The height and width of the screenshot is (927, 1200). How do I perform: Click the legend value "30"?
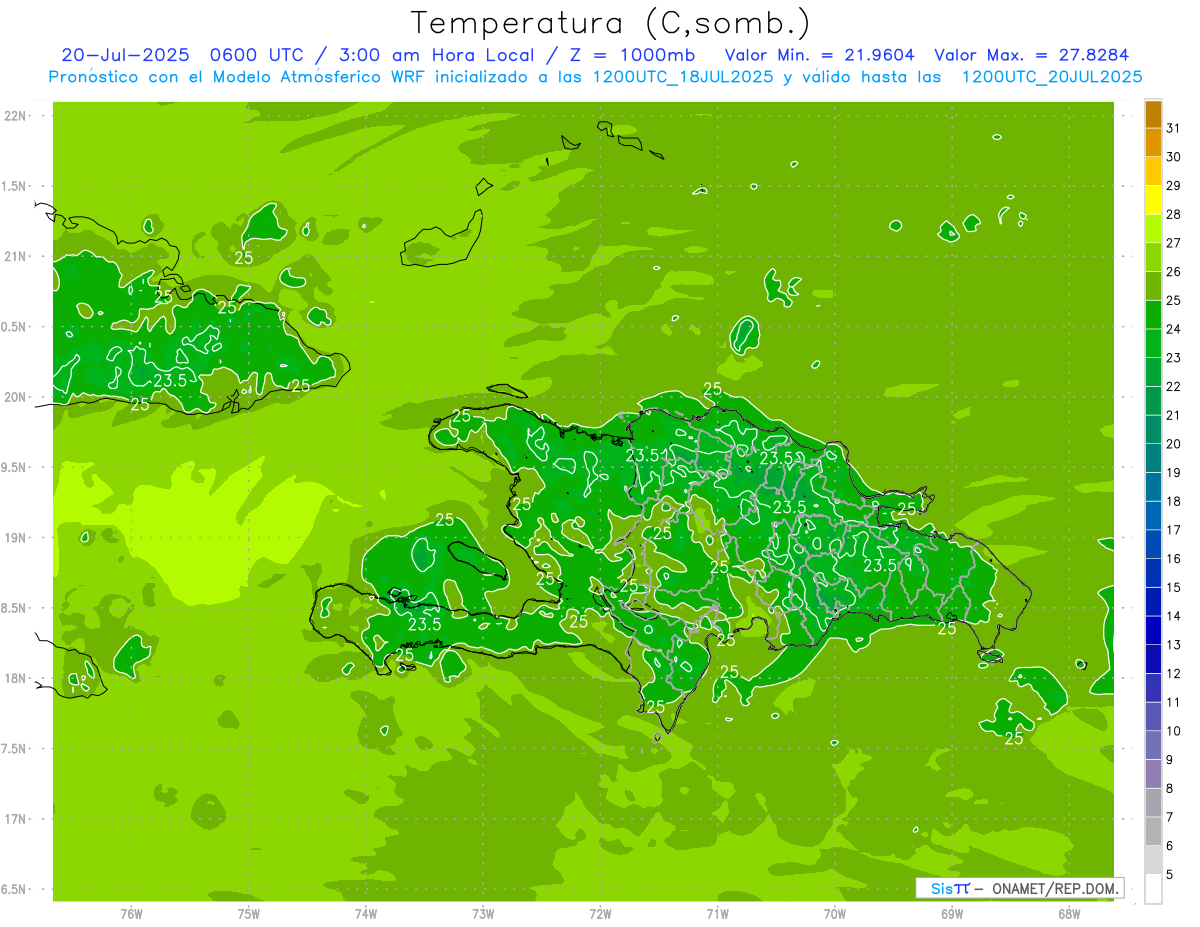click(1173, 157)
